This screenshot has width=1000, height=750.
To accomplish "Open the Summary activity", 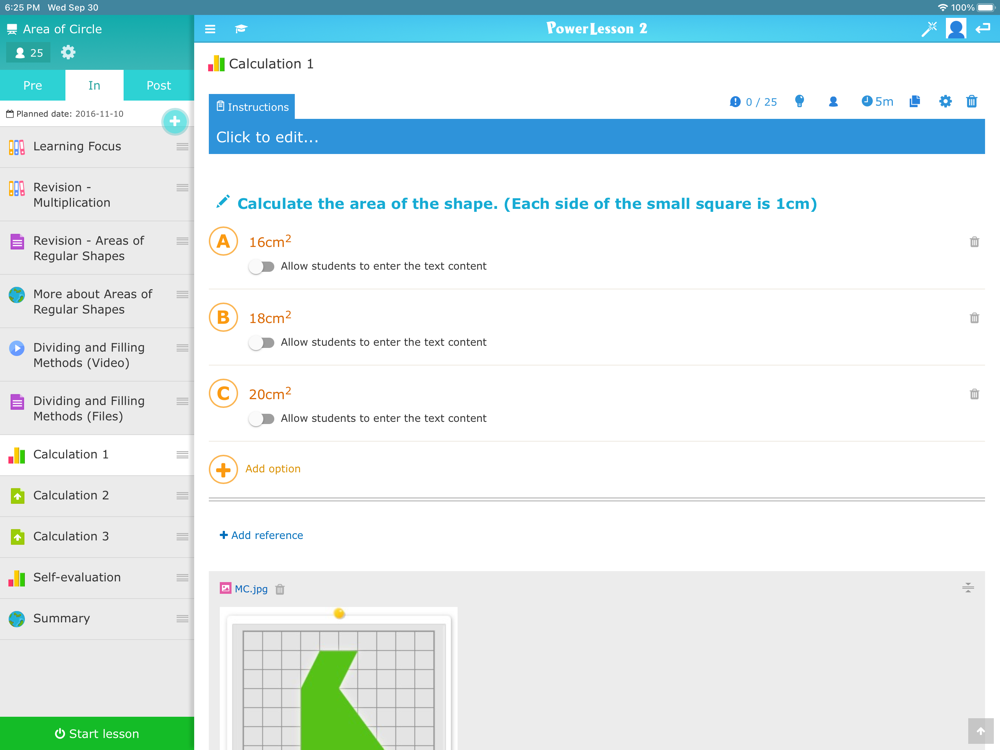I will [97, 619].
